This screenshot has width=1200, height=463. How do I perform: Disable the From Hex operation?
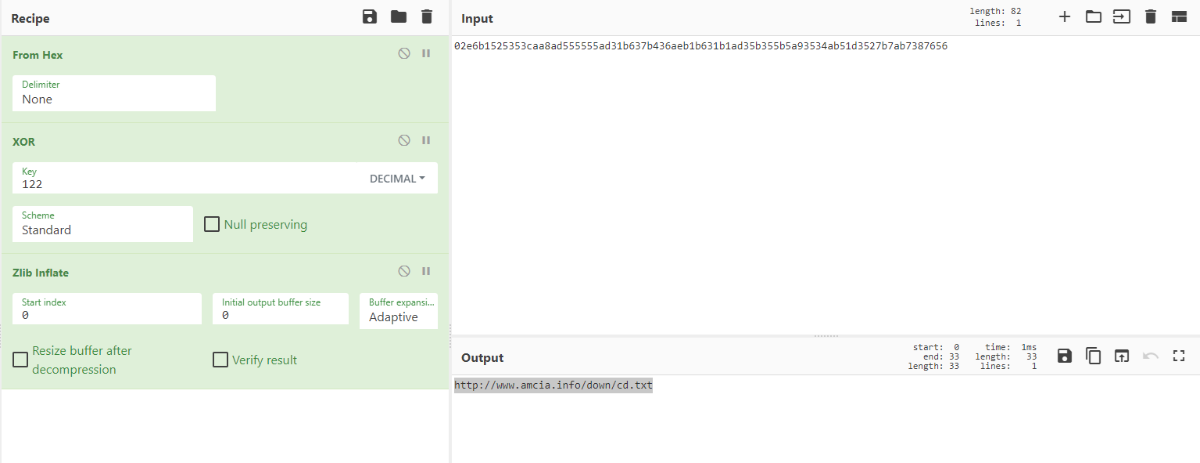pos(404,54)
